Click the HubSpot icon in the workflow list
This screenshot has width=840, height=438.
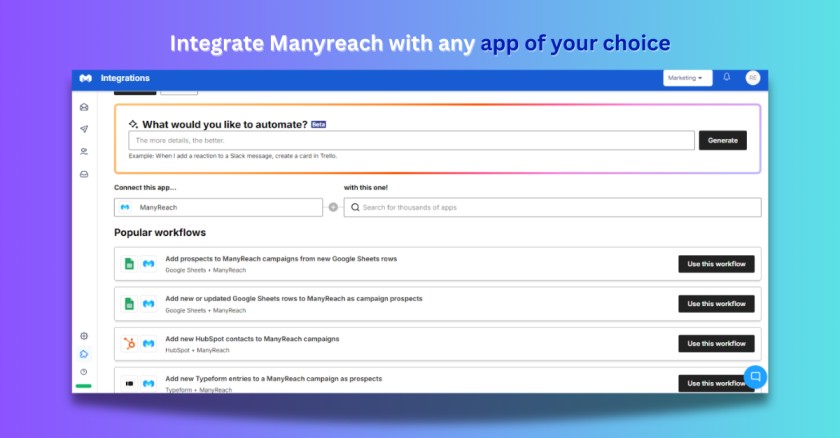click(x=129, y=343)
